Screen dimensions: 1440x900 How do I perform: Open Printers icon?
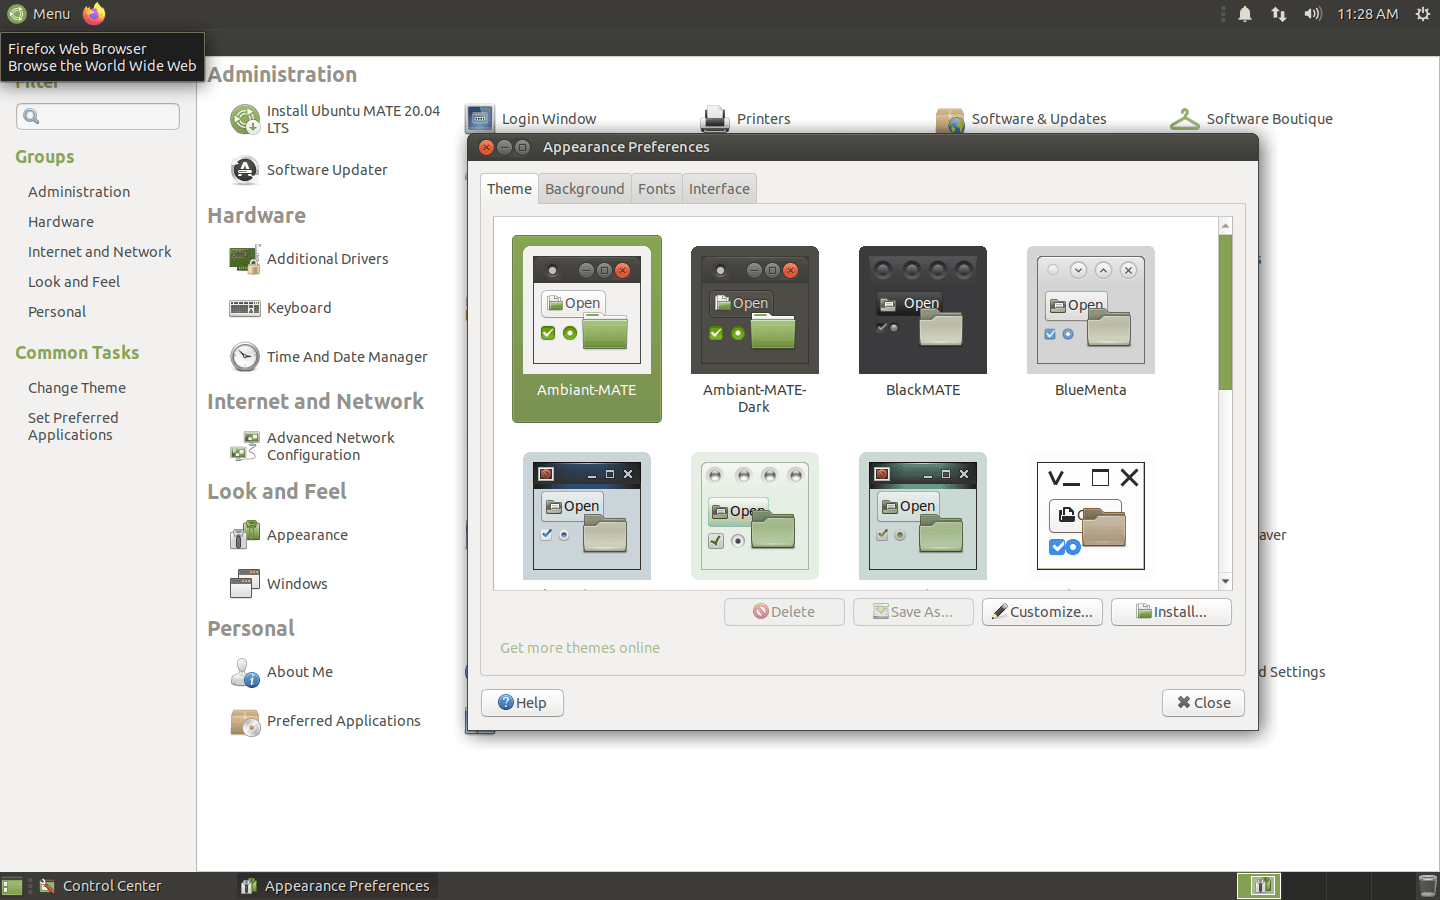coord(715,119)
